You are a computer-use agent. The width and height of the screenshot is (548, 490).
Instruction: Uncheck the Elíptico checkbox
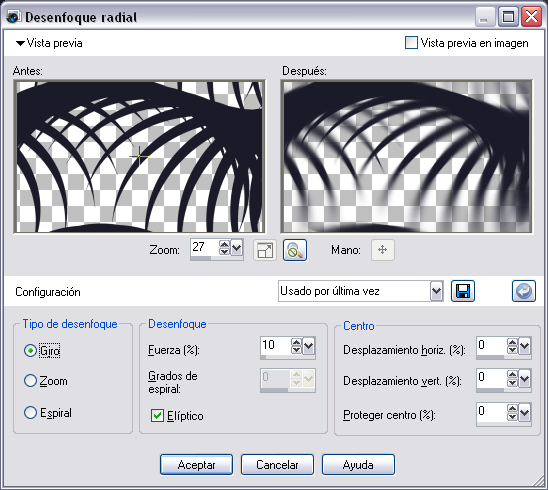(x=157, y=416)
